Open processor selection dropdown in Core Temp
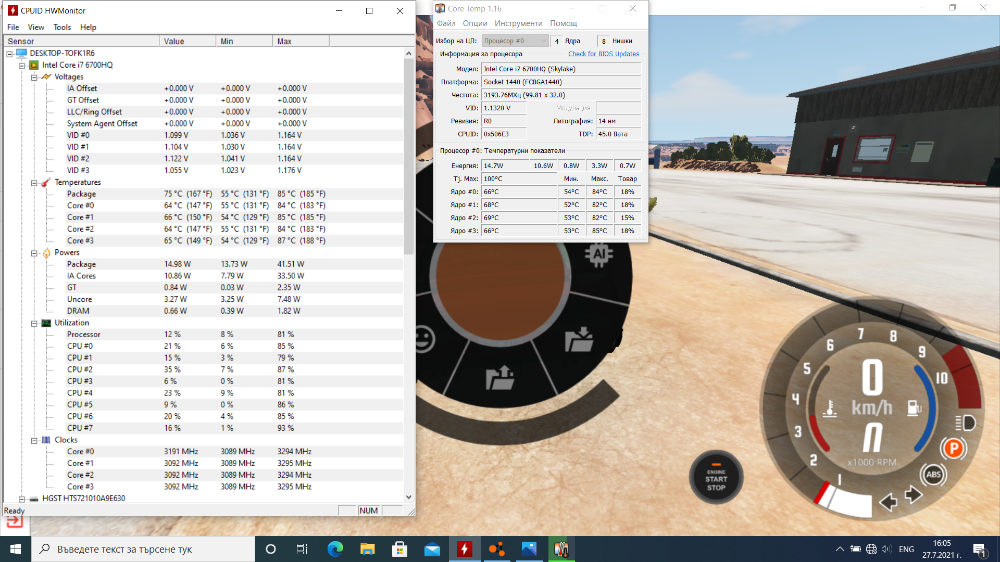Viewport: 1000px width, 562px height. [x=515, y=41]
